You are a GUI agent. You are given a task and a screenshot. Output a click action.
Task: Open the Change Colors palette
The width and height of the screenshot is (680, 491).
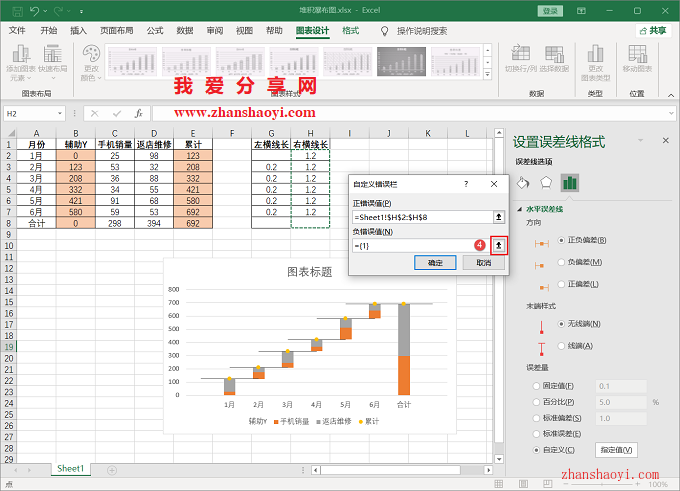[91, 63]
